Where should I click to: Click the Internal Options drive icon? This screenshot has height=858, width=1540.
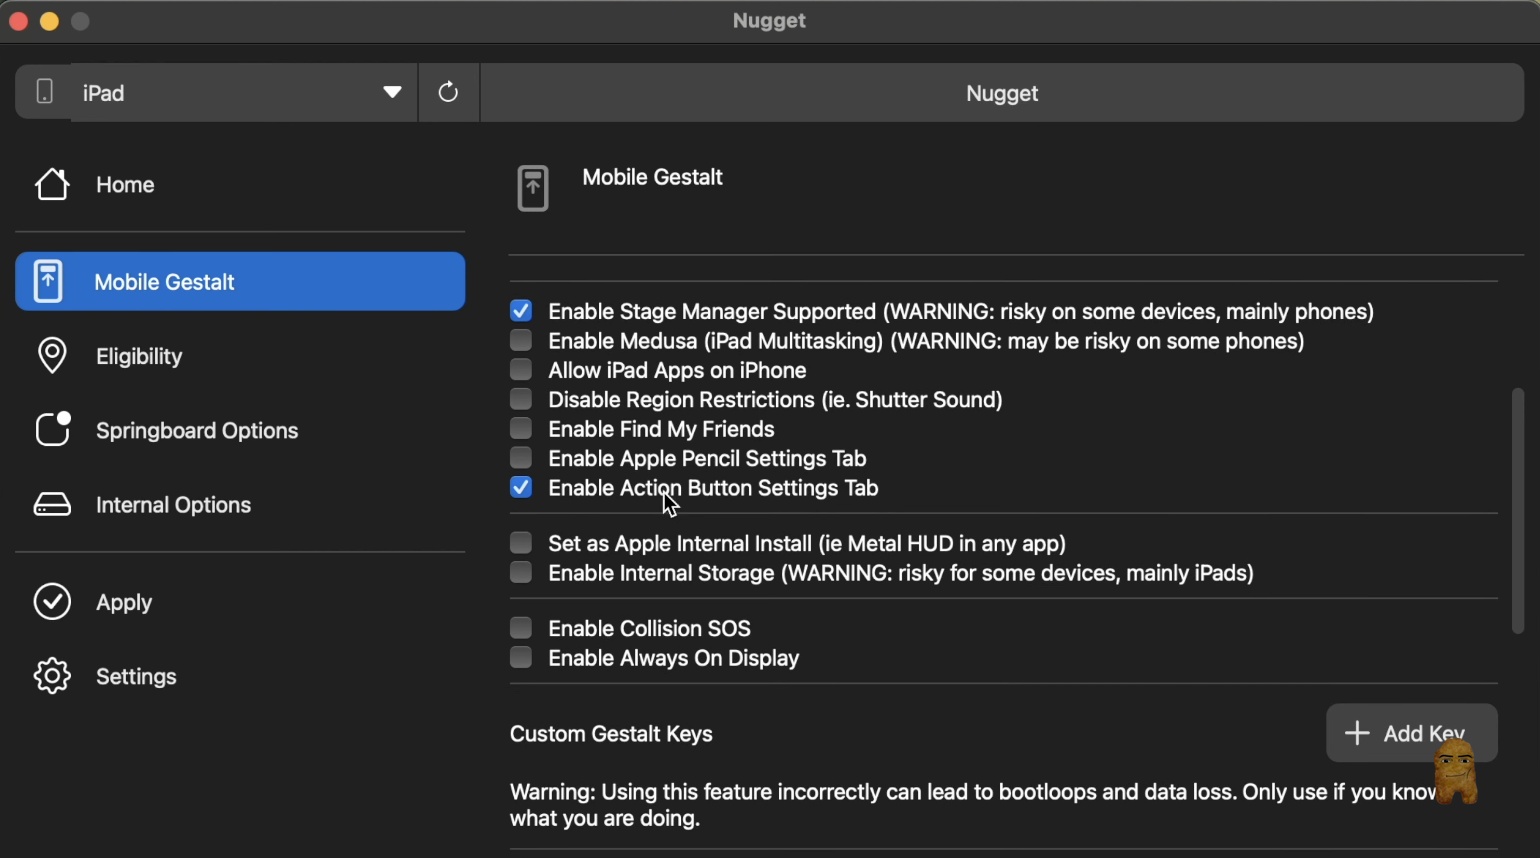pyautogui.click(x=52, y=505)
